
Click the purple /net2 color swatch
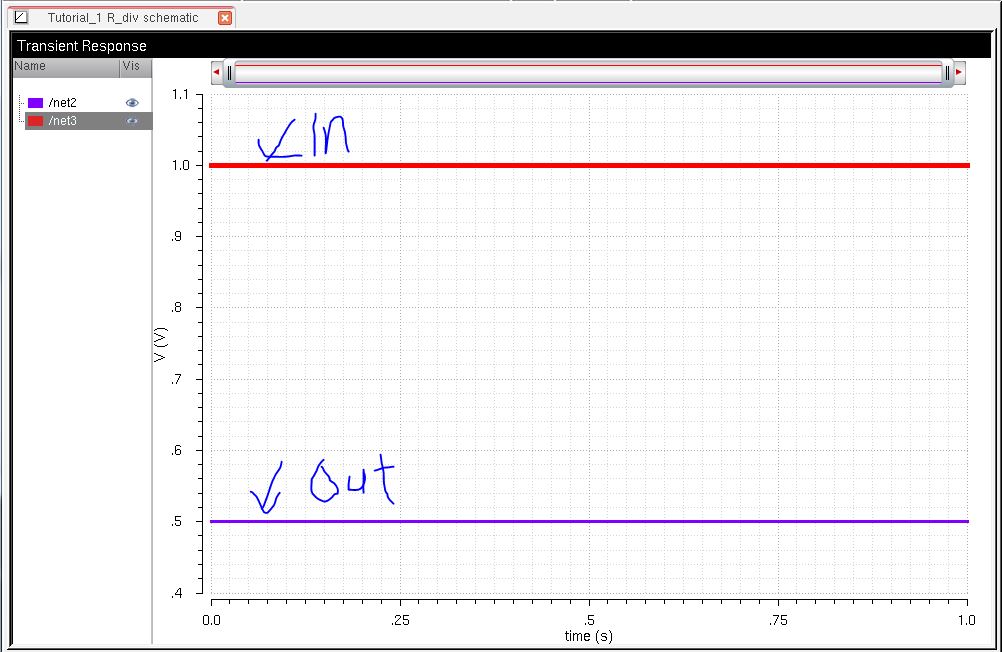(x=35, y=102)
